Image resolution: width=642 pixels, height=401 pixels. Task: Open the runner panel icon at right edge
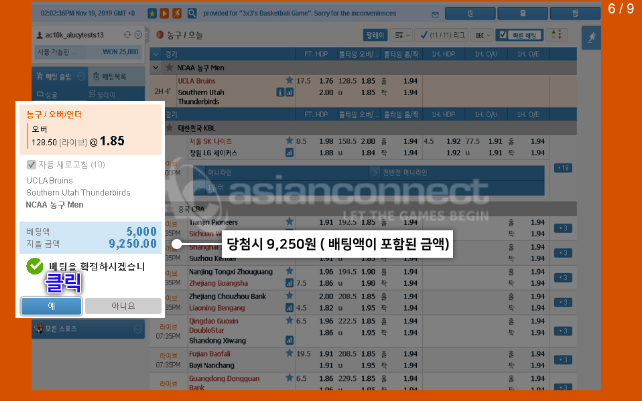tap(591, 38)
